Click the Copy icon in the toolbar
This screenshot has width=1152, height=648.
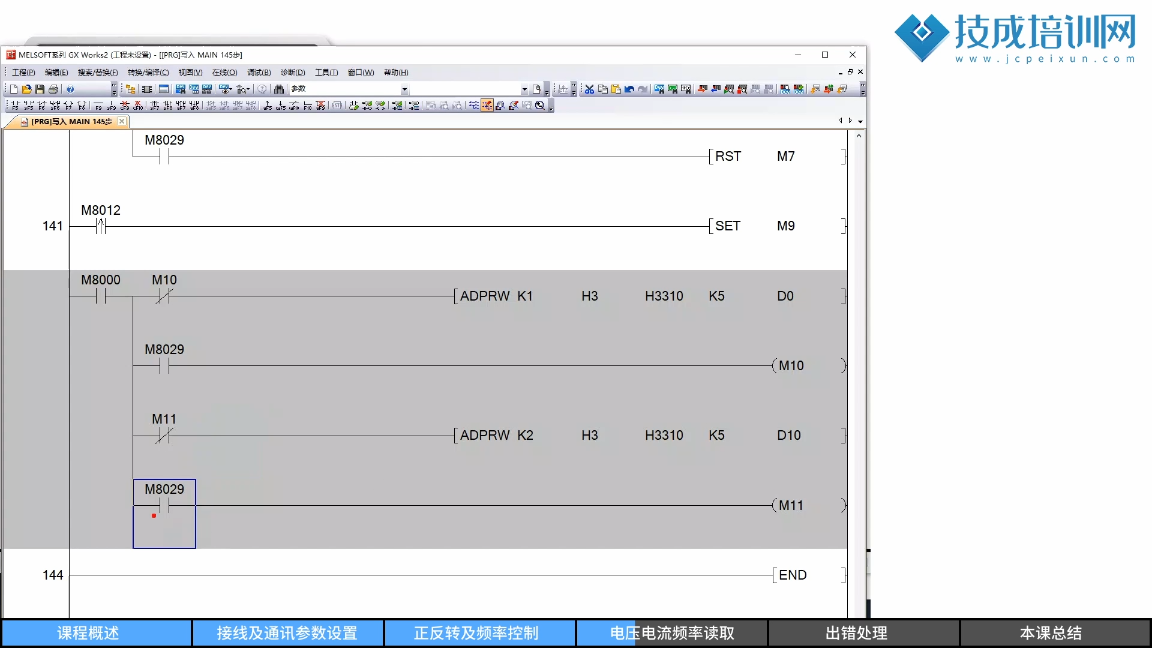(602, 89)
